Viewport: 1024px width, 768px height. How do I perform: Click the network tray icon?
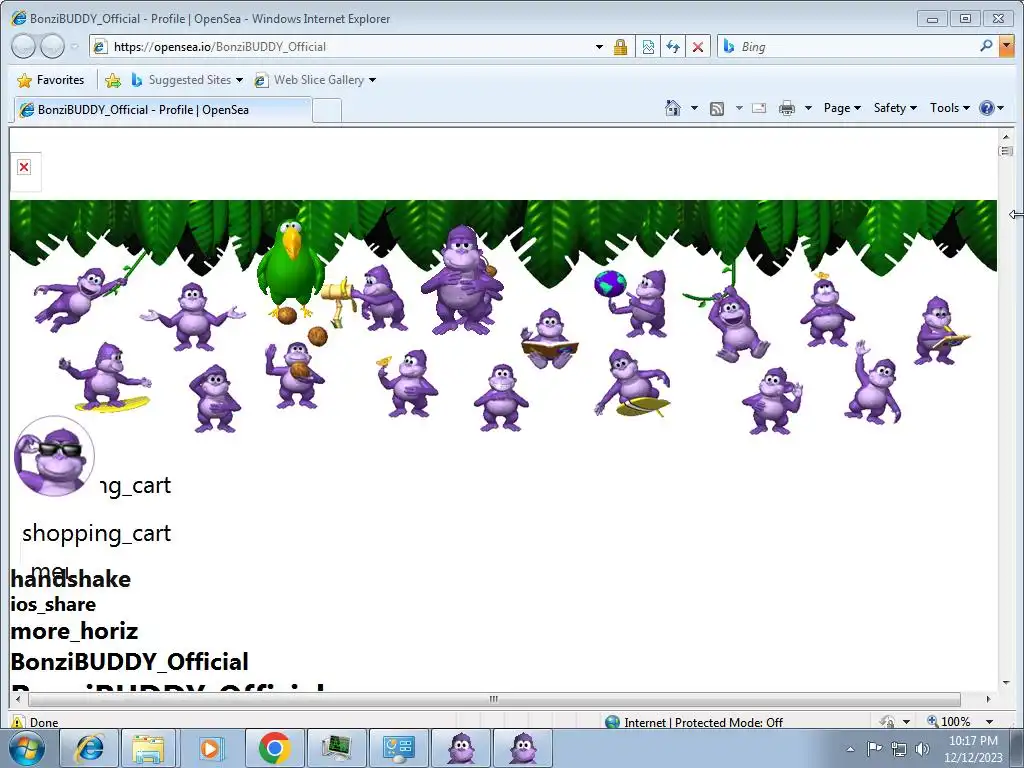[x=899, y=749]
